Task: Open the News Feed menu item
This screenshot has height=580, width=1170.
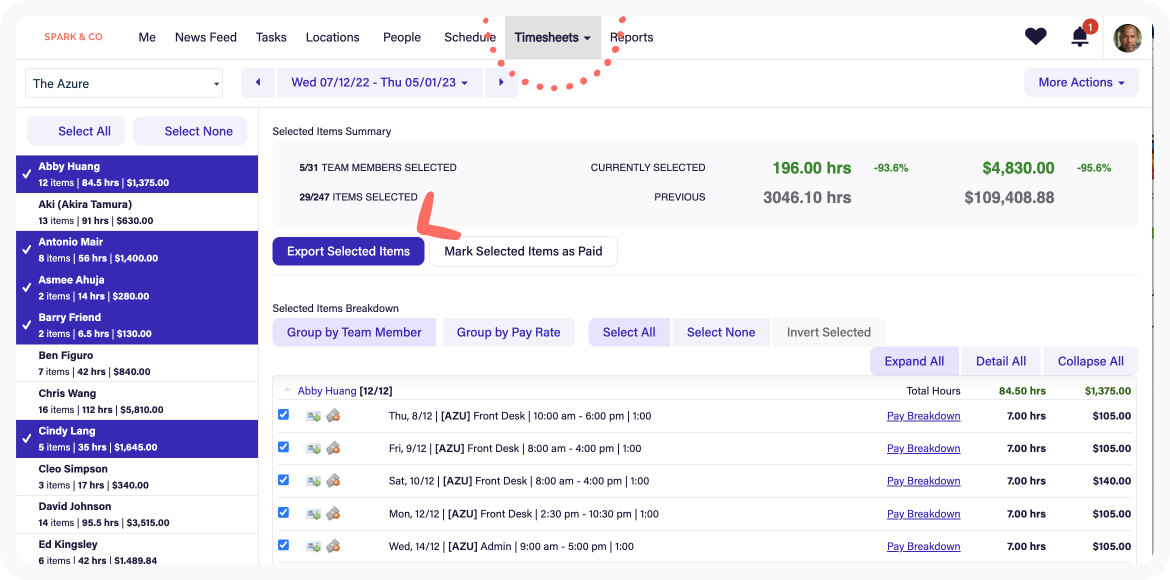Action: tap(205, 37)
